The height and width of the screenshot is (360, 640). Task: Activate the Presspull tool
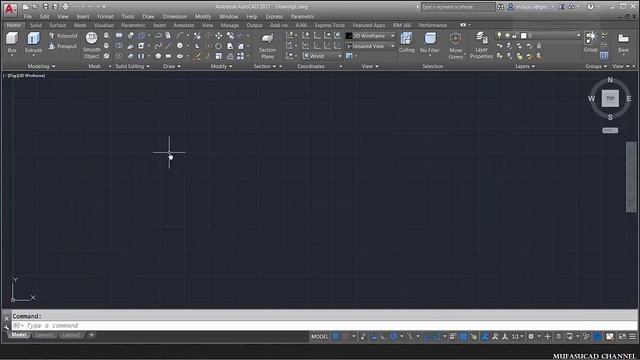pos(63,46)
